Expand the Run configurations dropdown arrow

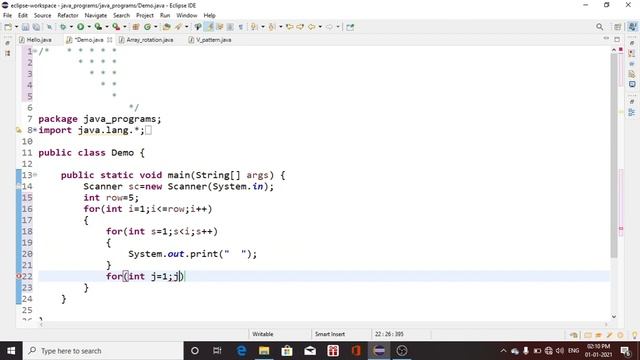coord(89,27)
